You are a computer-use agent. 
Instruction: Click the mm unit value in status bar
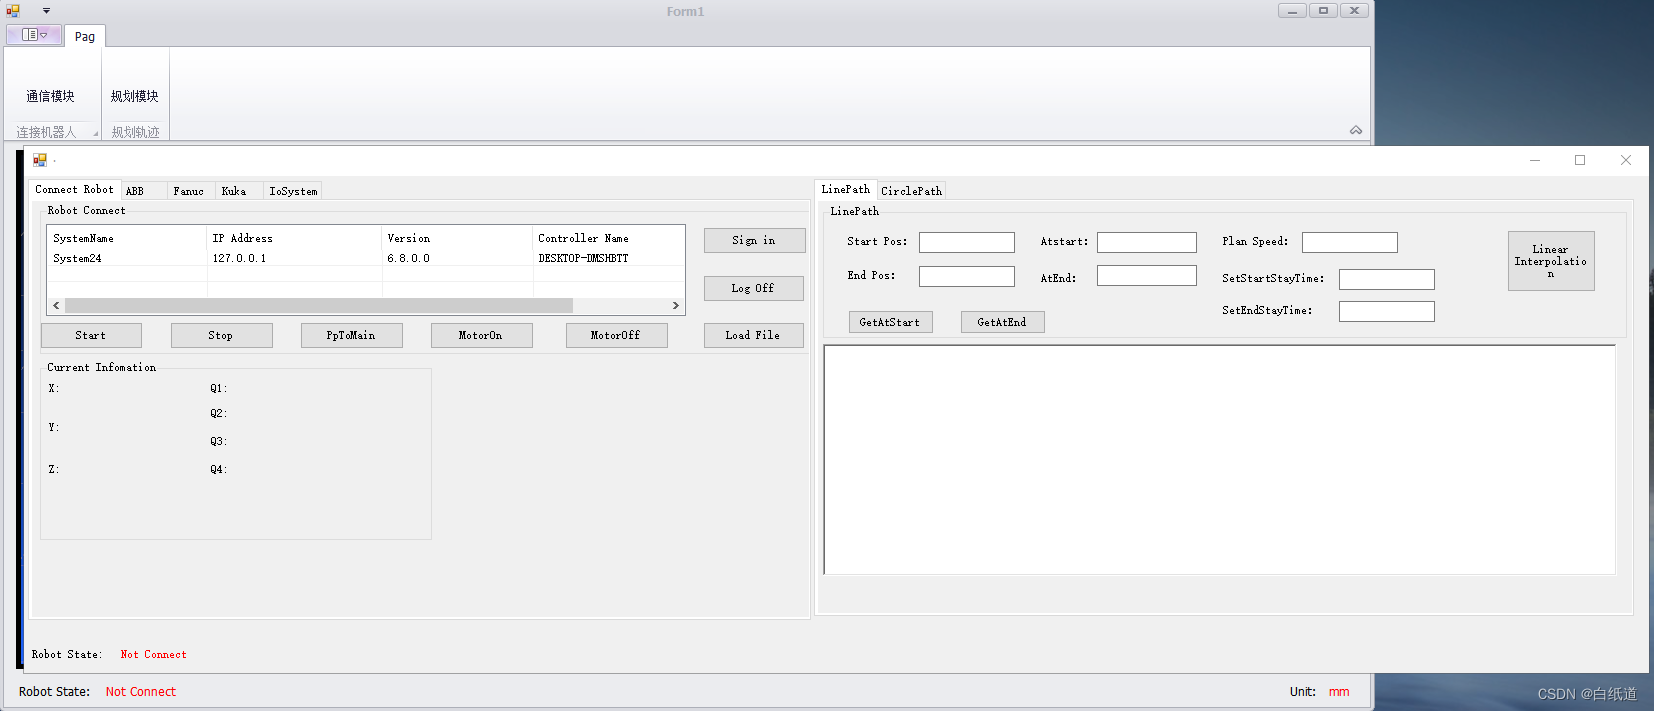[x=1339, y=691]
